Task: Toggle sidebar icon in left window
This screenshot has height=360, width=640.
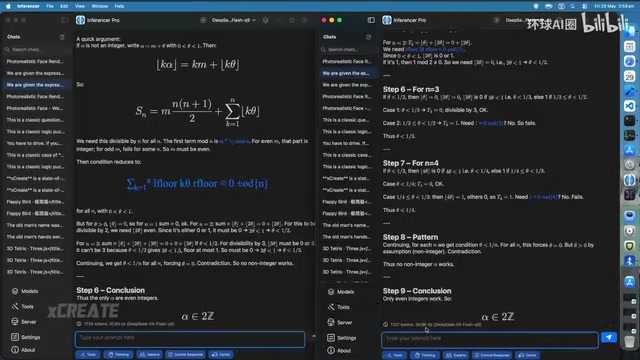Action: pyautogui.click(x=64, y=20)
